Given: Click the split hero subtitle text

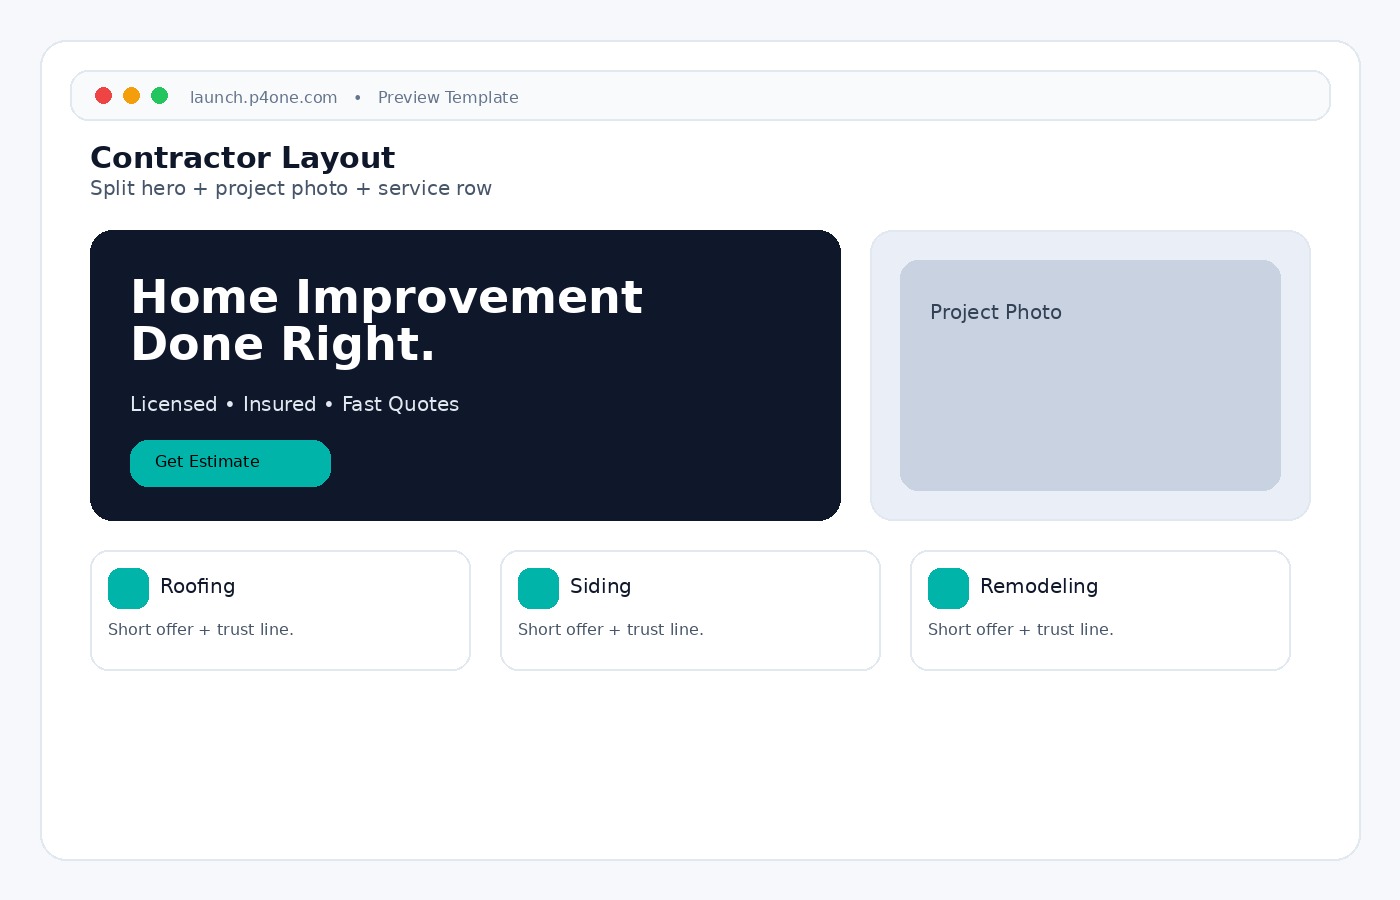Looking at the screenshot, I should 291,188.
